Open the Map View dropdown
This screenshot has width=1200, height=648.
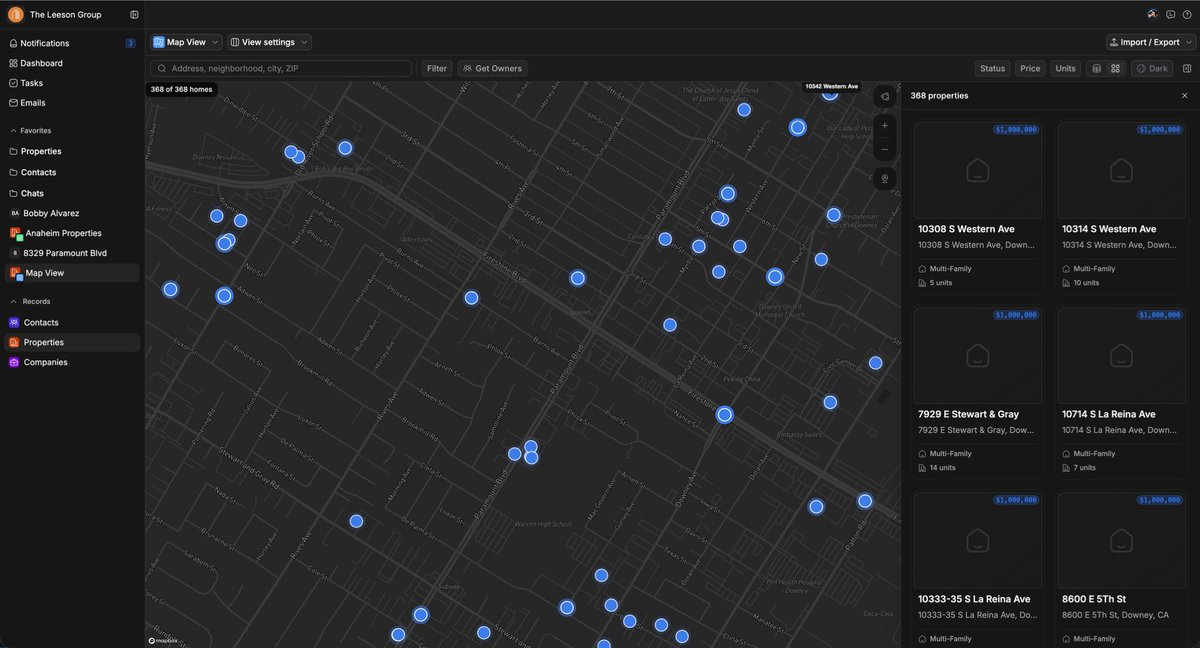coord(187,42)
